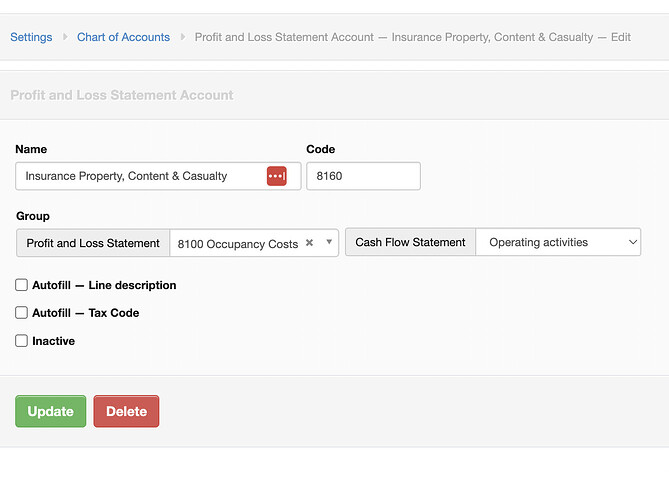Click the red Delete button
Screen dimensions: 669x500
(x=126, y=411)
